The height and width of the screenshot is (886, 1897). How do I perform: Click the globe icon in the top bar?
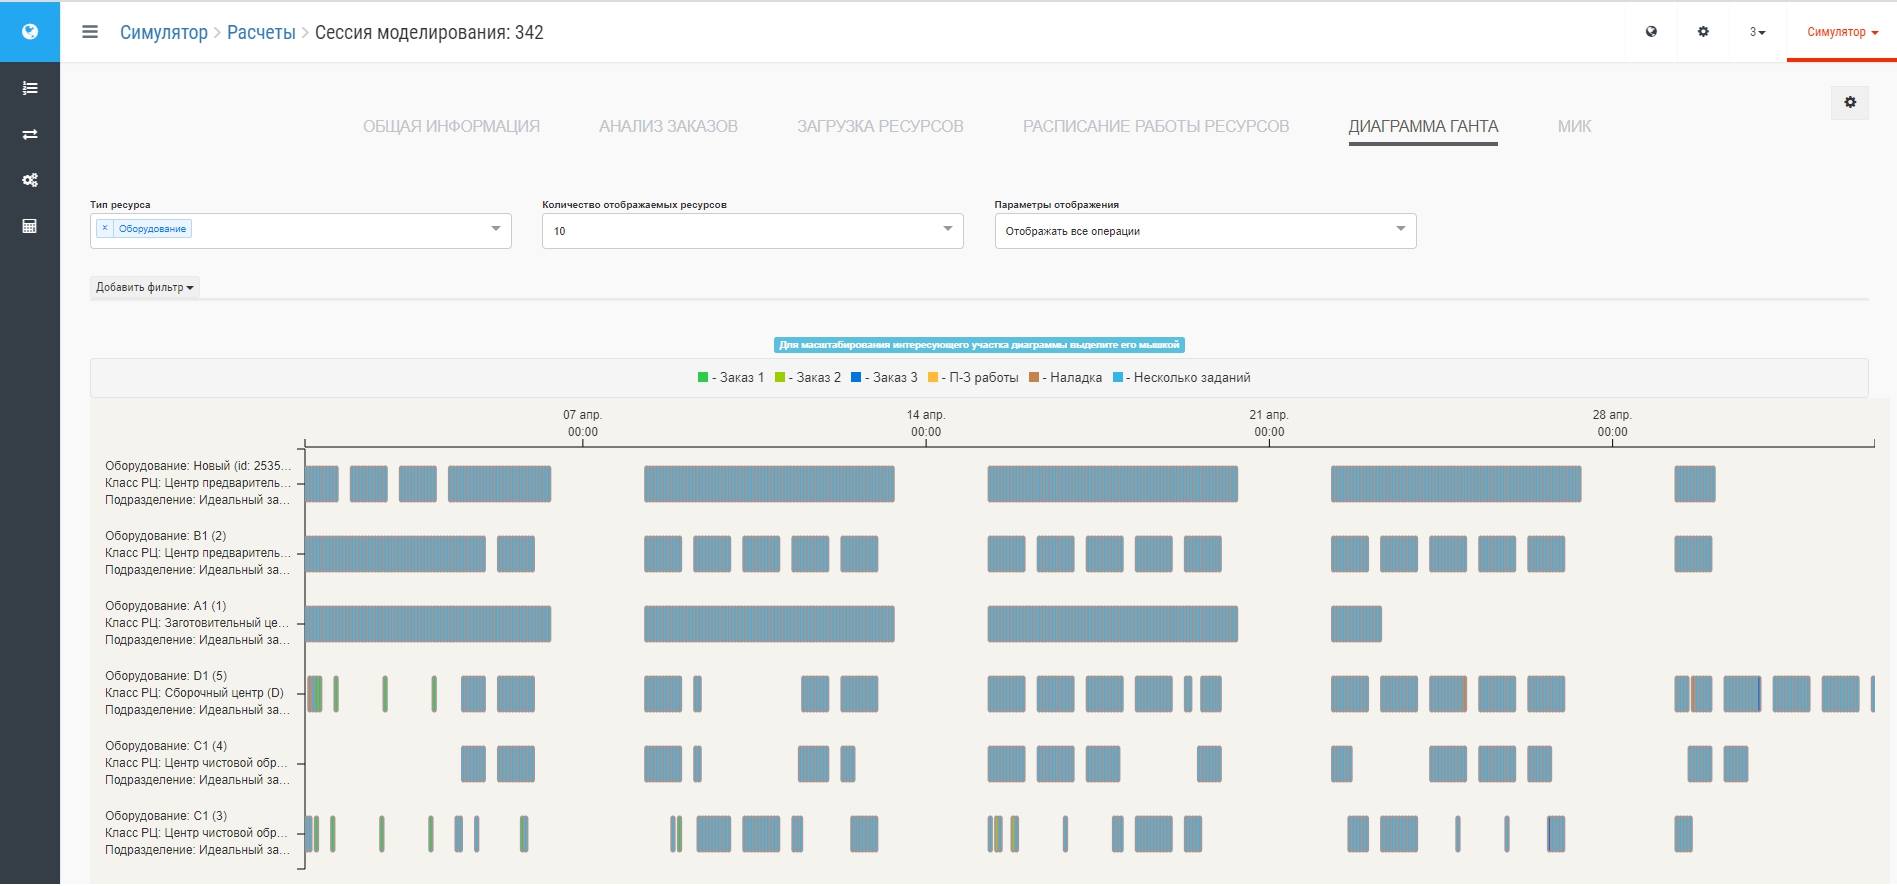(1651, 32)
